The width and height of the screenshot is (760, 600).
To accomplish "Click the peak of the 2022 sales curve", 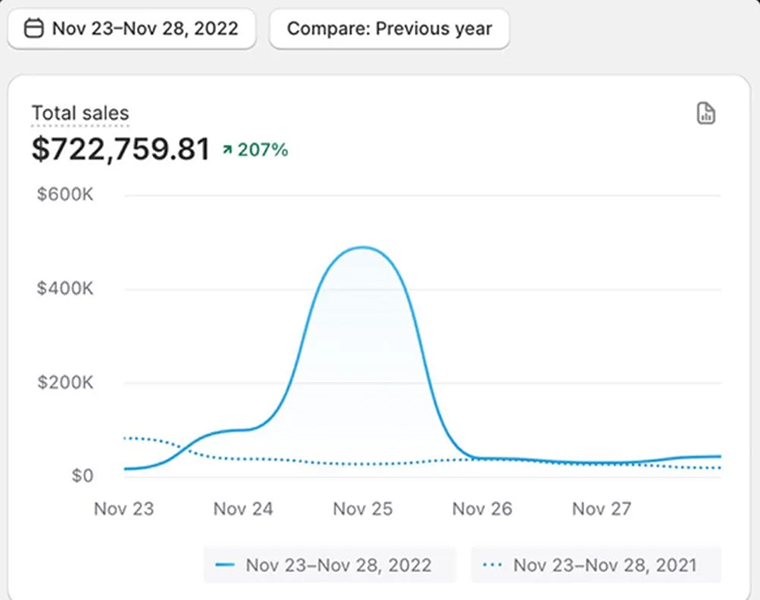I will [362, 247].
